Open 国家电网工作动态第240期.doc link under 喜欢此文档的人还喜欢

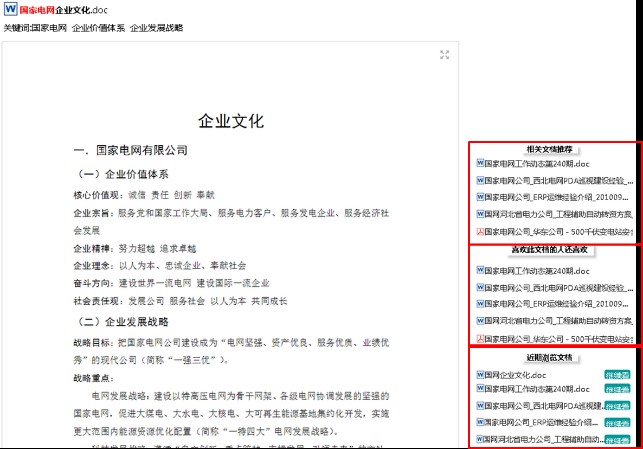[x=537, y=271]
